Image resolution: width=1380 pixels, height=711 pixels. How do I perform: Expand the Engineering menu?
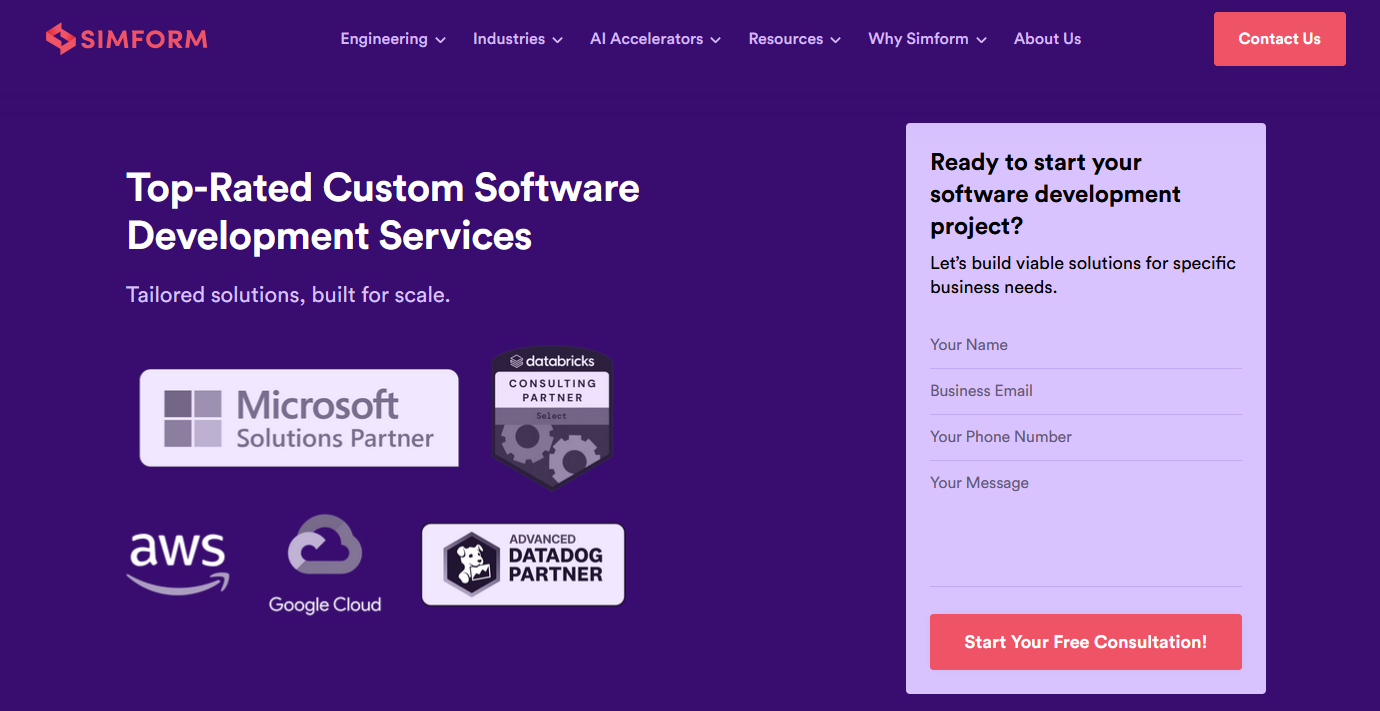(x=393, y=39)
